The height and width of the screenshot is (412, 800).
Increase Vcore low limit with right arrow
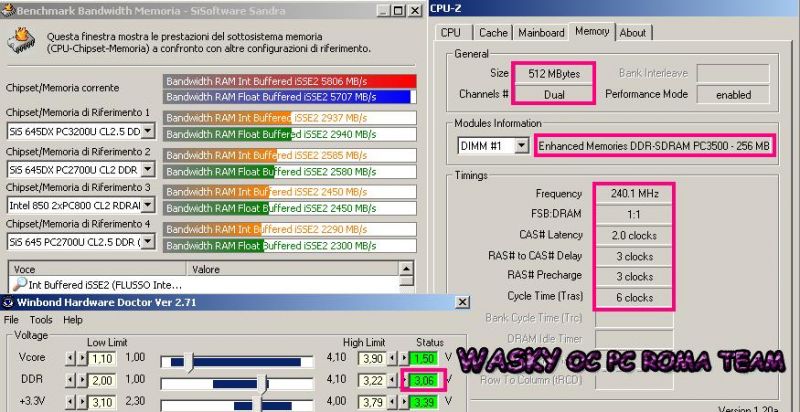[x=82, y=358]
